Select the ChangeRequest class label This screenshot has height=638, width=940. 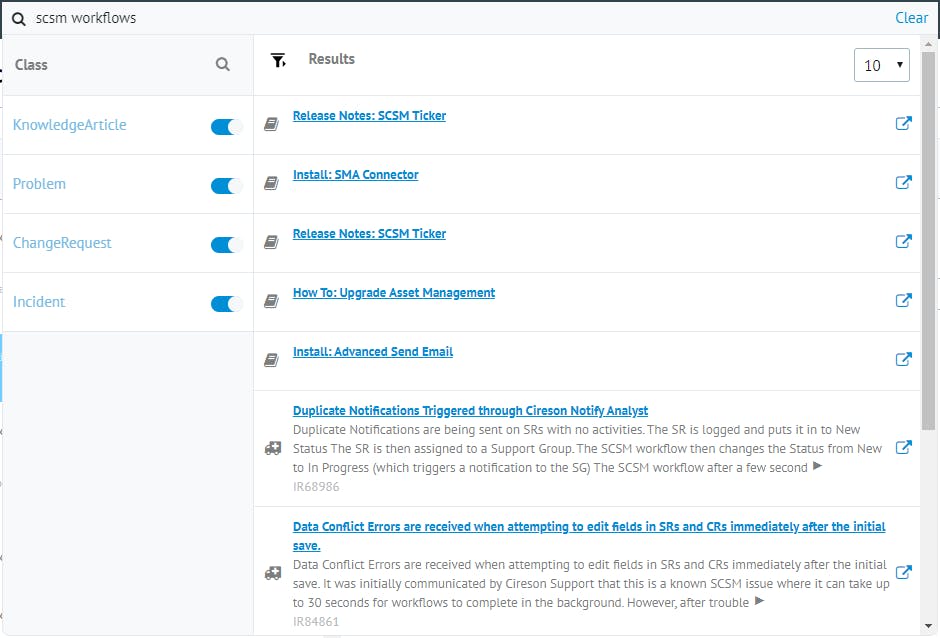[x=62, y=243]
